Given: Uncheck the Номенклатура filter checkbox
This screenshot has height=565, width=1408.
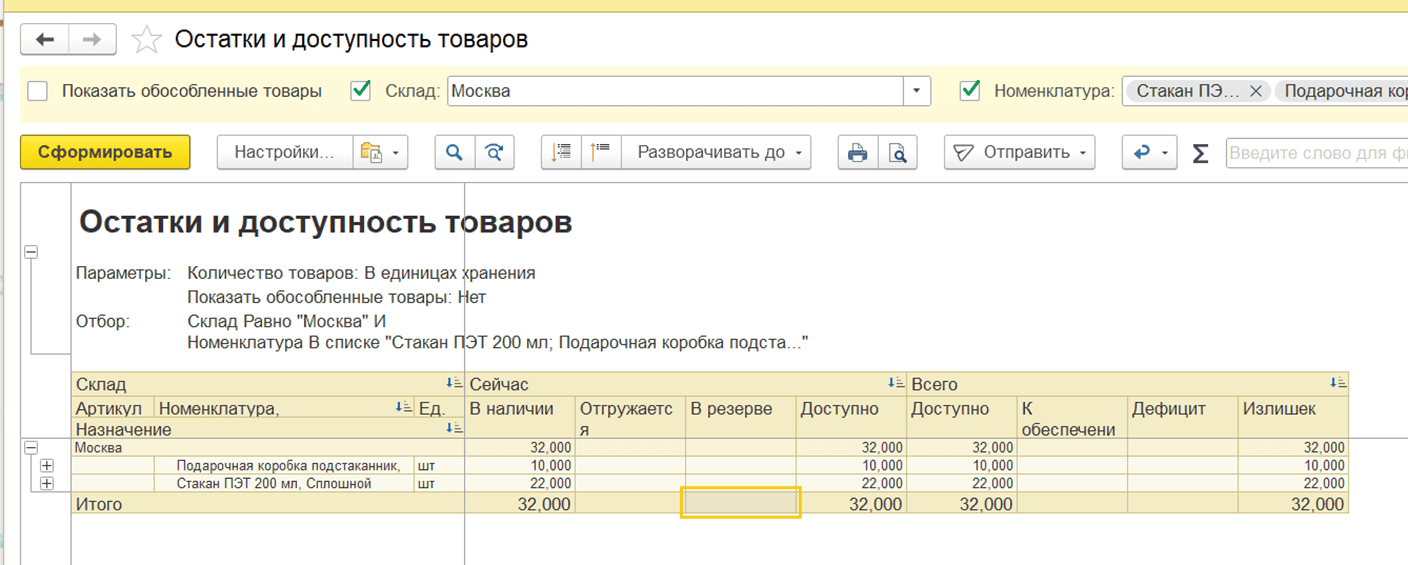Looking at the screenshot, I should pyautogui.click(x=969, y=91).
